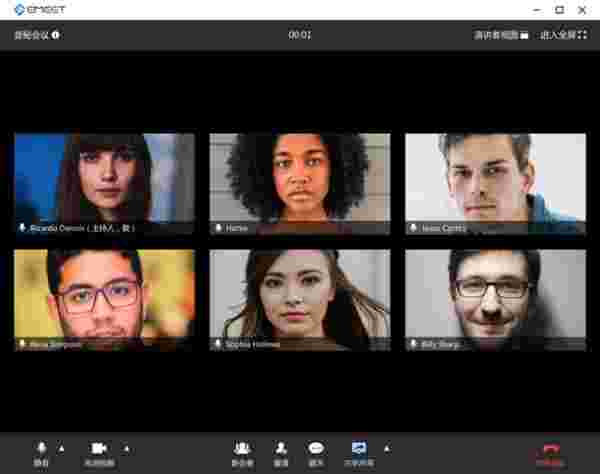The height and width of the screenshot is (474, 600).
Task: Click the mic icon on Ricardo's tile
Action: point(22,228)
